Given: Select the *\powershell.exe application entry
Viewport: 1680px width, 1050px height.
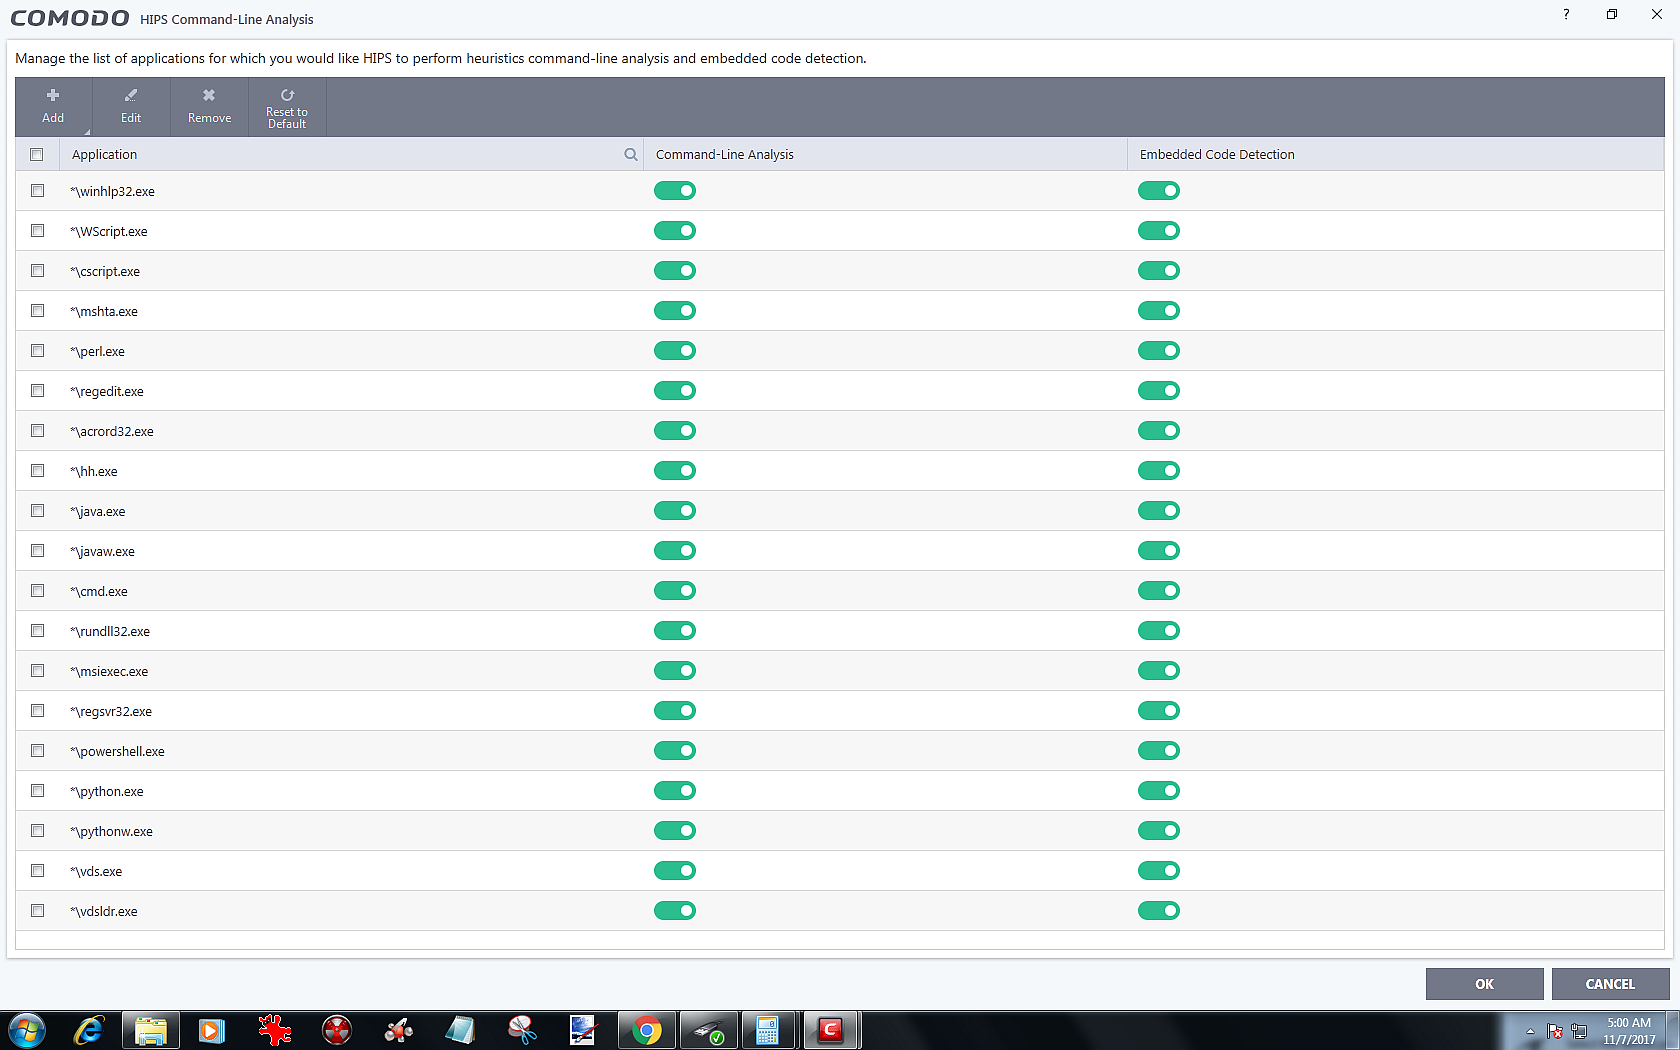Looking at the screenshot, I should [x=117, y=751].
